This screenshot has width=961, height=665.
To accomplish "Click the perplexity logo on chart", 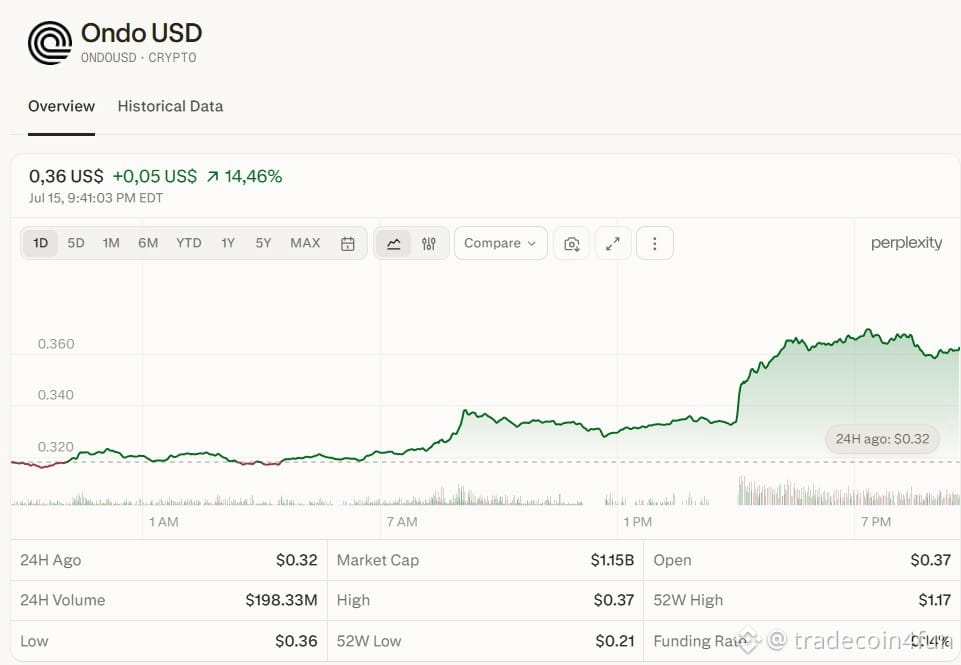I will coord(906,243).
